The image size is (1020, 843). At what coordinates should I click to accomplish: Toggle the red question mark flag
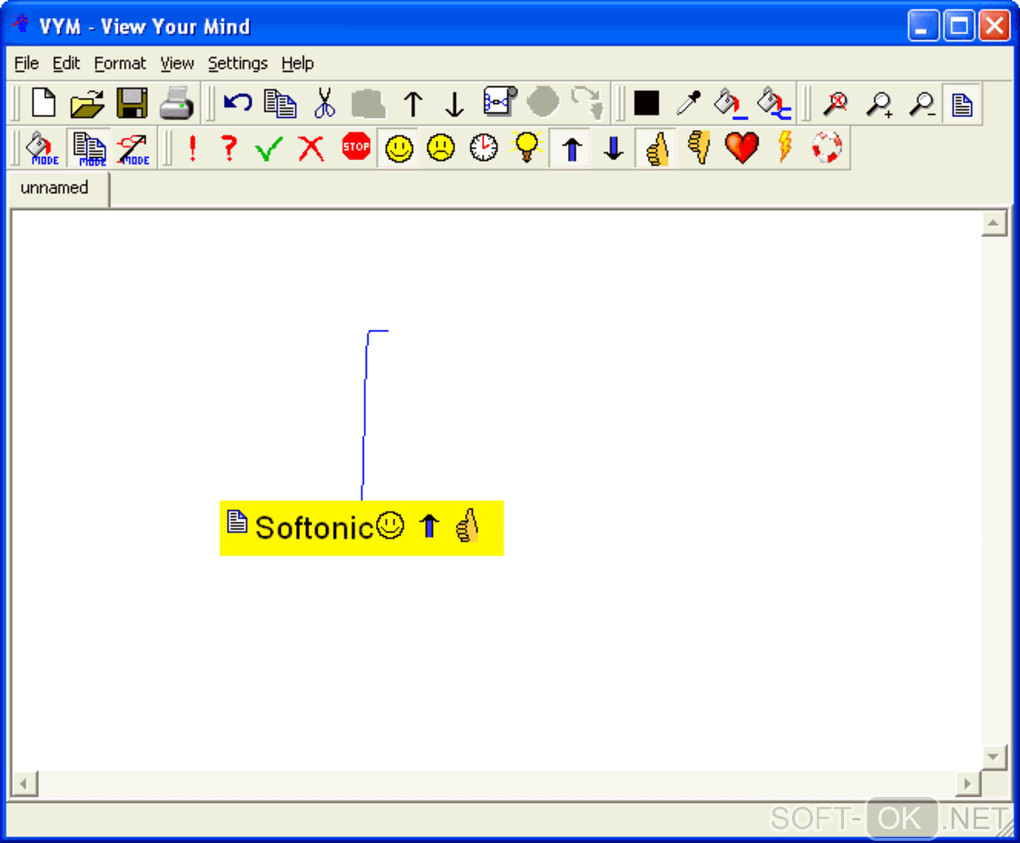coord(228,148)
